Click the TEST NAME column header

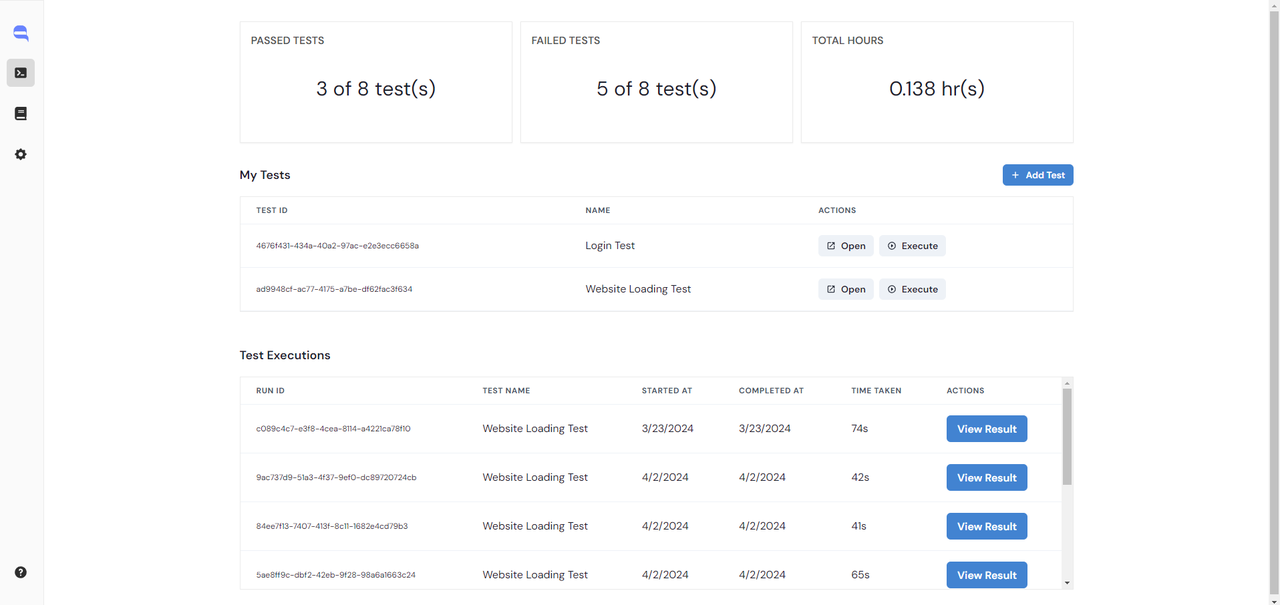coord(506,391)
